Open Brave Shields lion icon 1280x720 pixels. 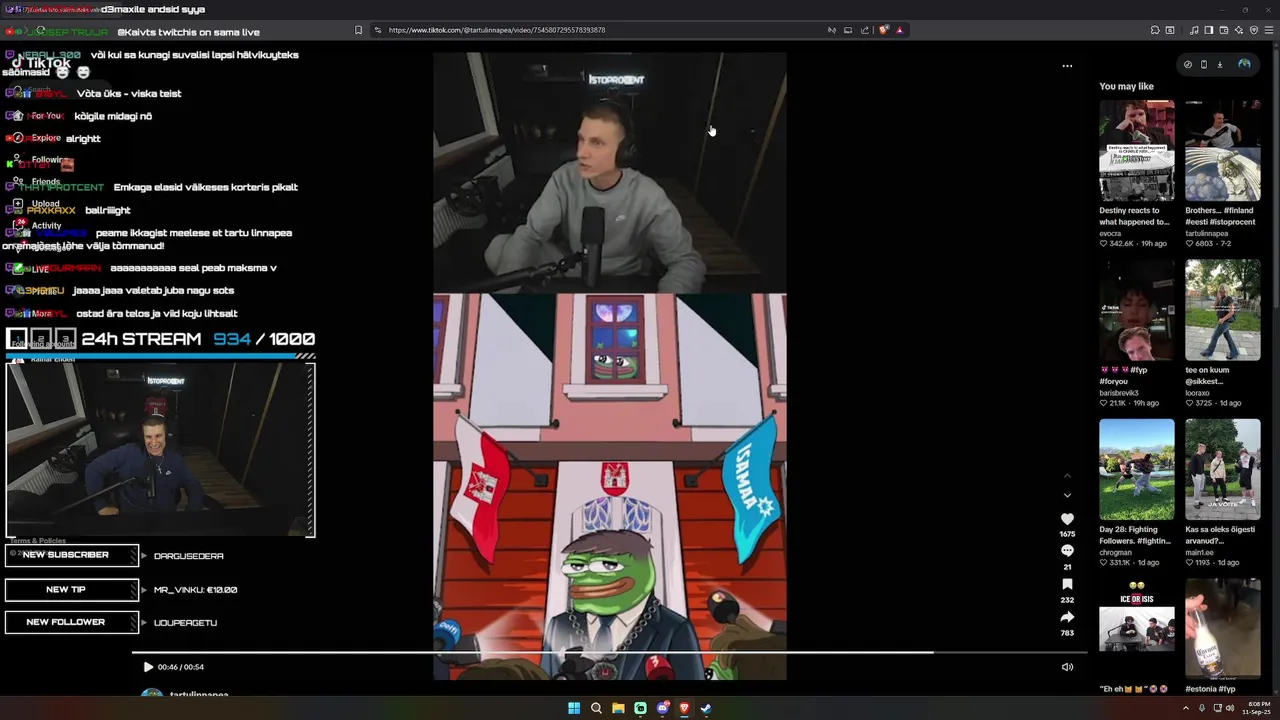(x=884, y=30)
